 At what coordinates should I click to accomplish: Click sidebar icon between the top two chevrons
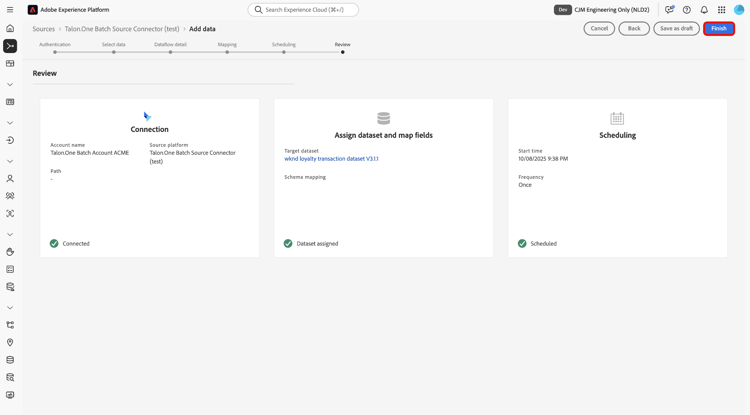click(10, 102)
